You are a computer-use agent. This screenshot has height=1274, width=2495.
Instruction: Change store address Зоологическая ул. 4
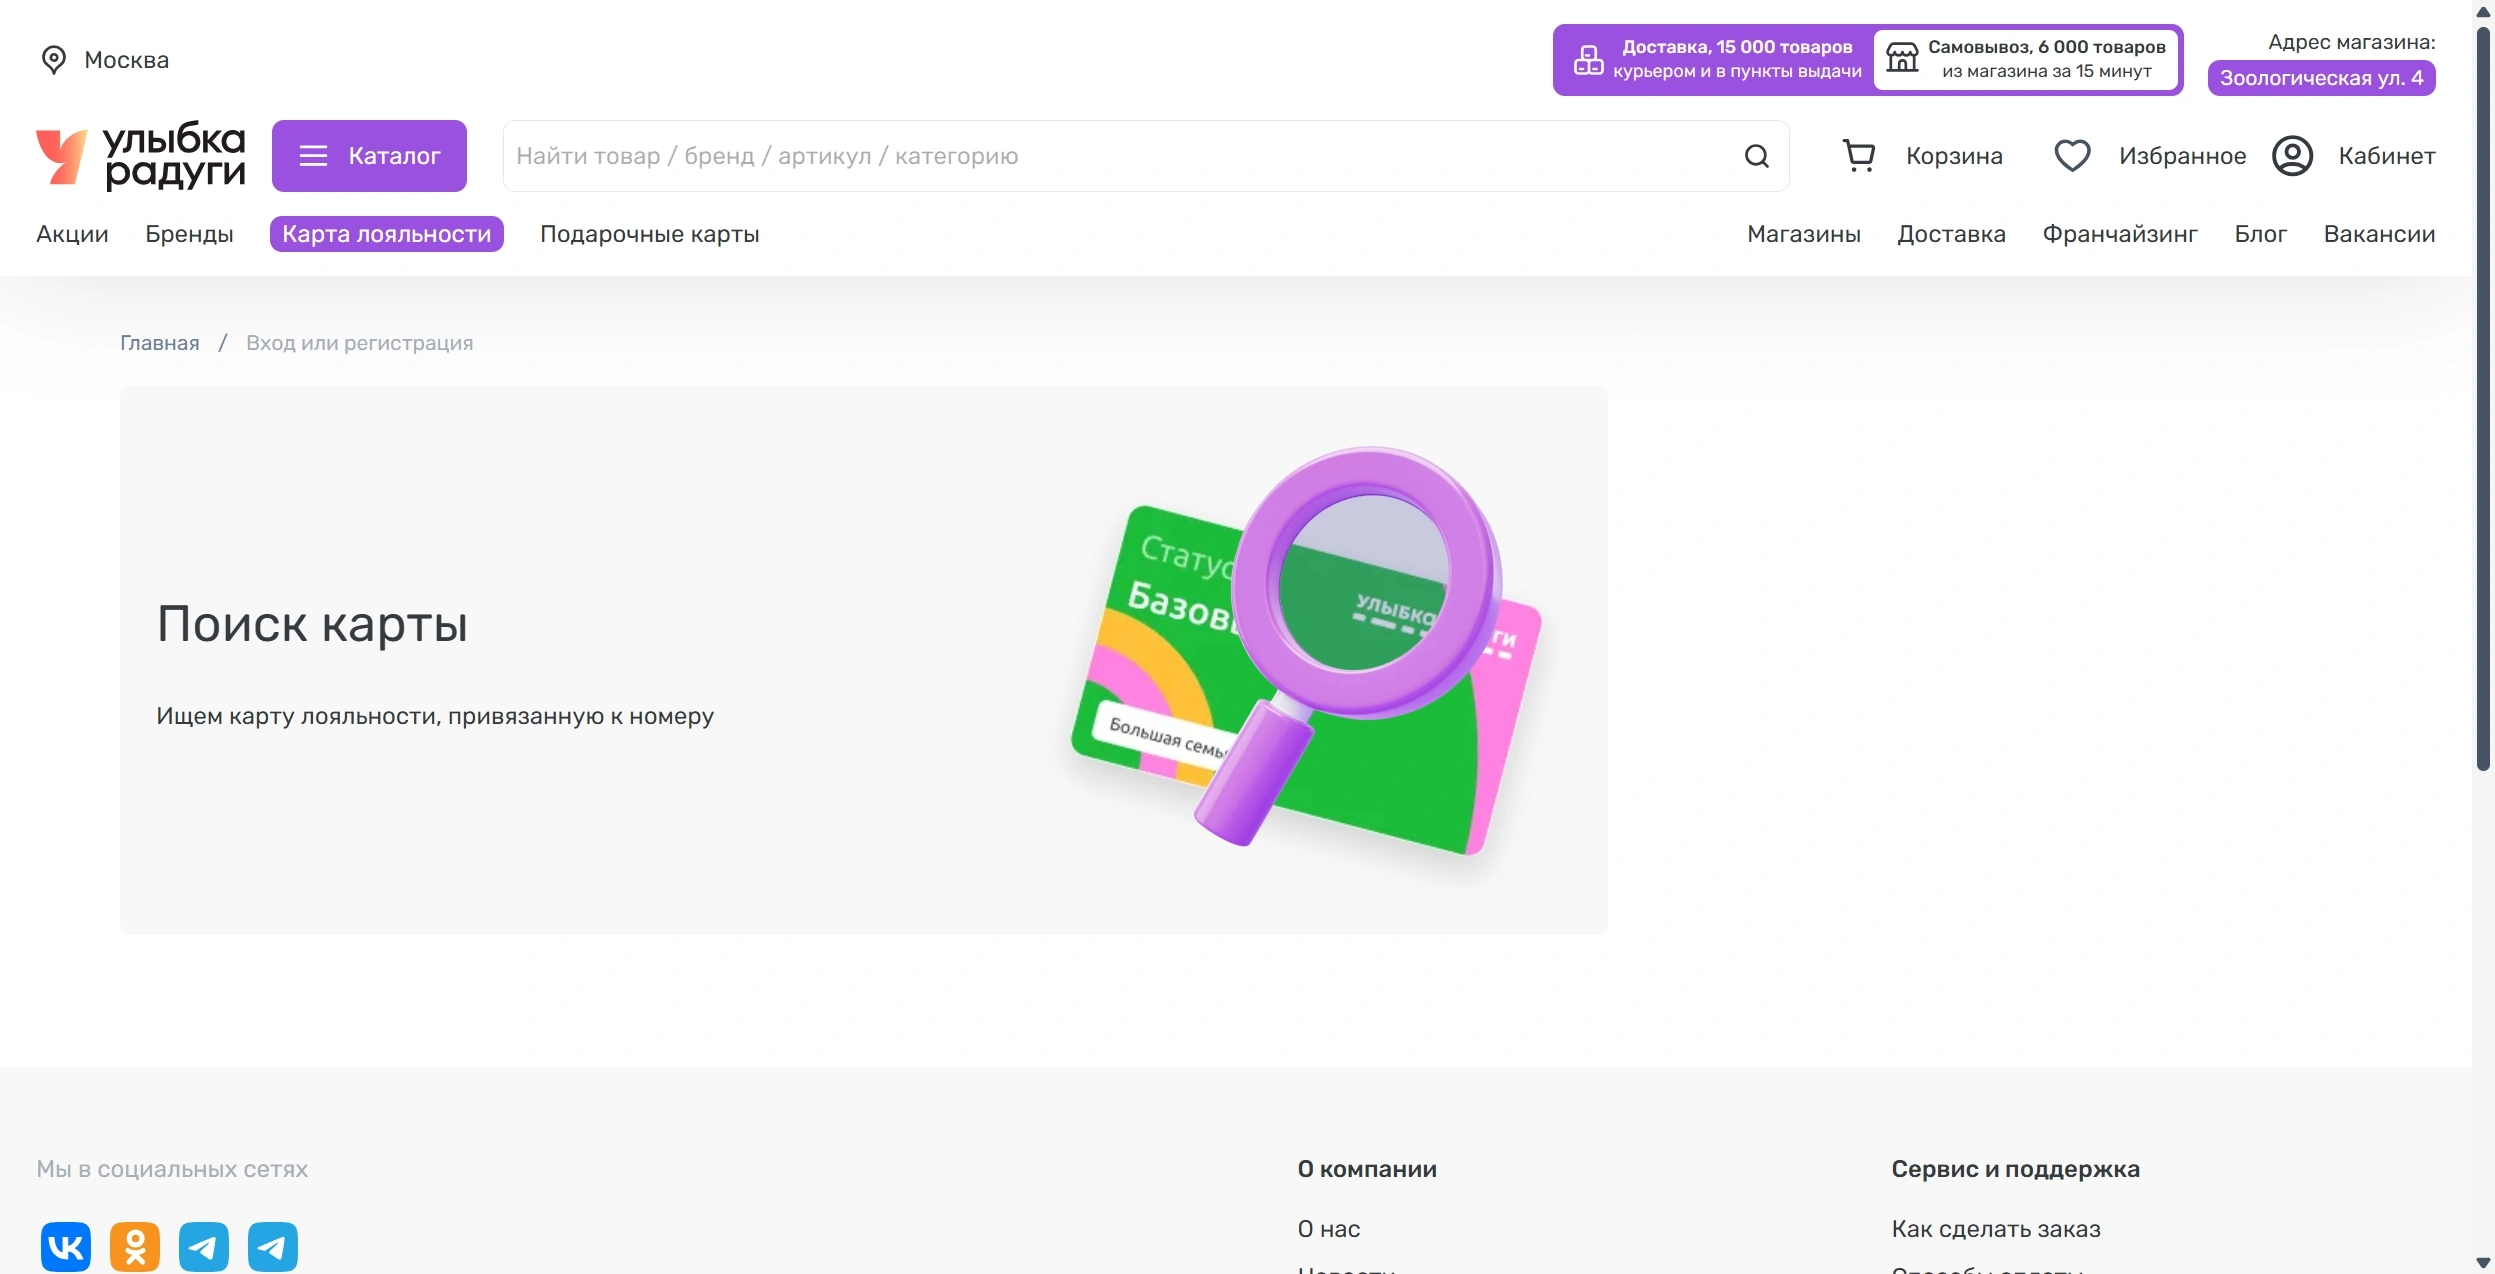2321,78
